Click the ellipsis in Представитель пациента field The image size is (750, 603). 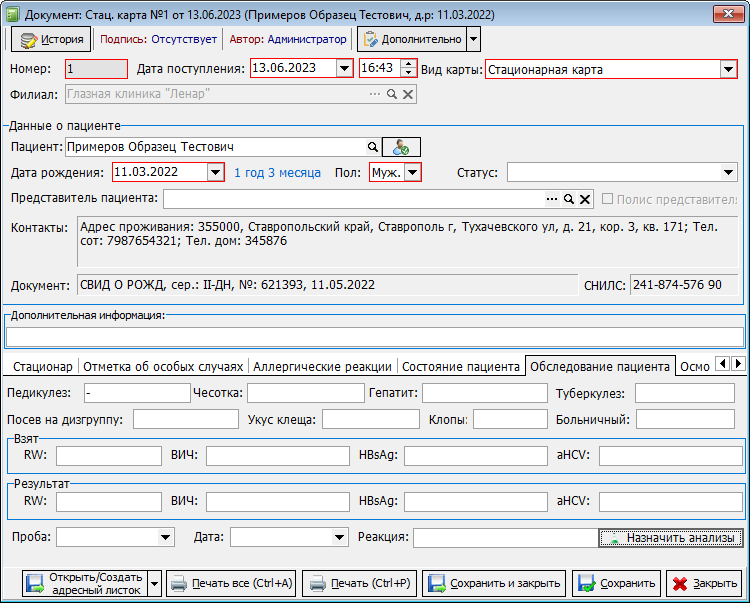coord(552,199)
